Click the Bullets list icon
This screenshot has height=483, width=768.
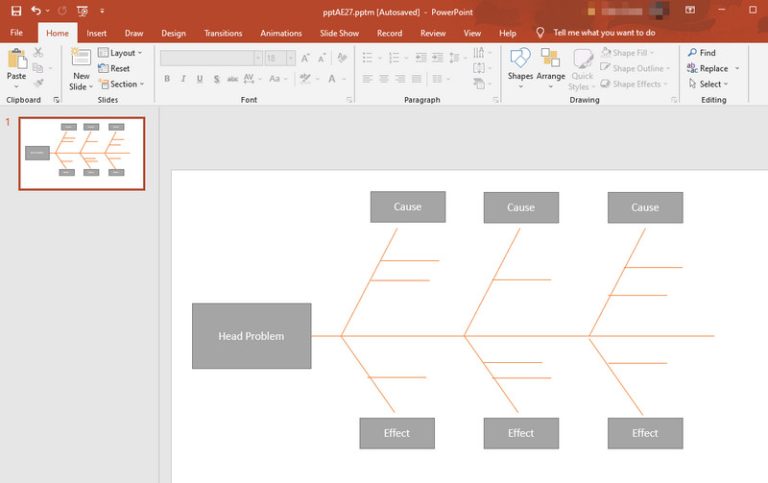[x=367, y=58]
